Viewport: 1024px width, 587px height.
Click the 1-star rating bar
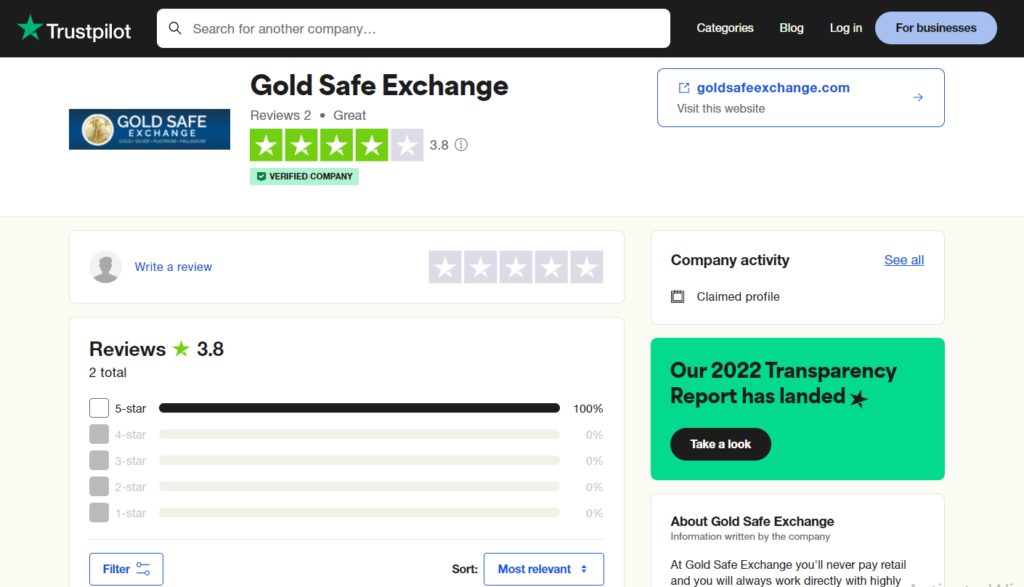coord(359,513)
